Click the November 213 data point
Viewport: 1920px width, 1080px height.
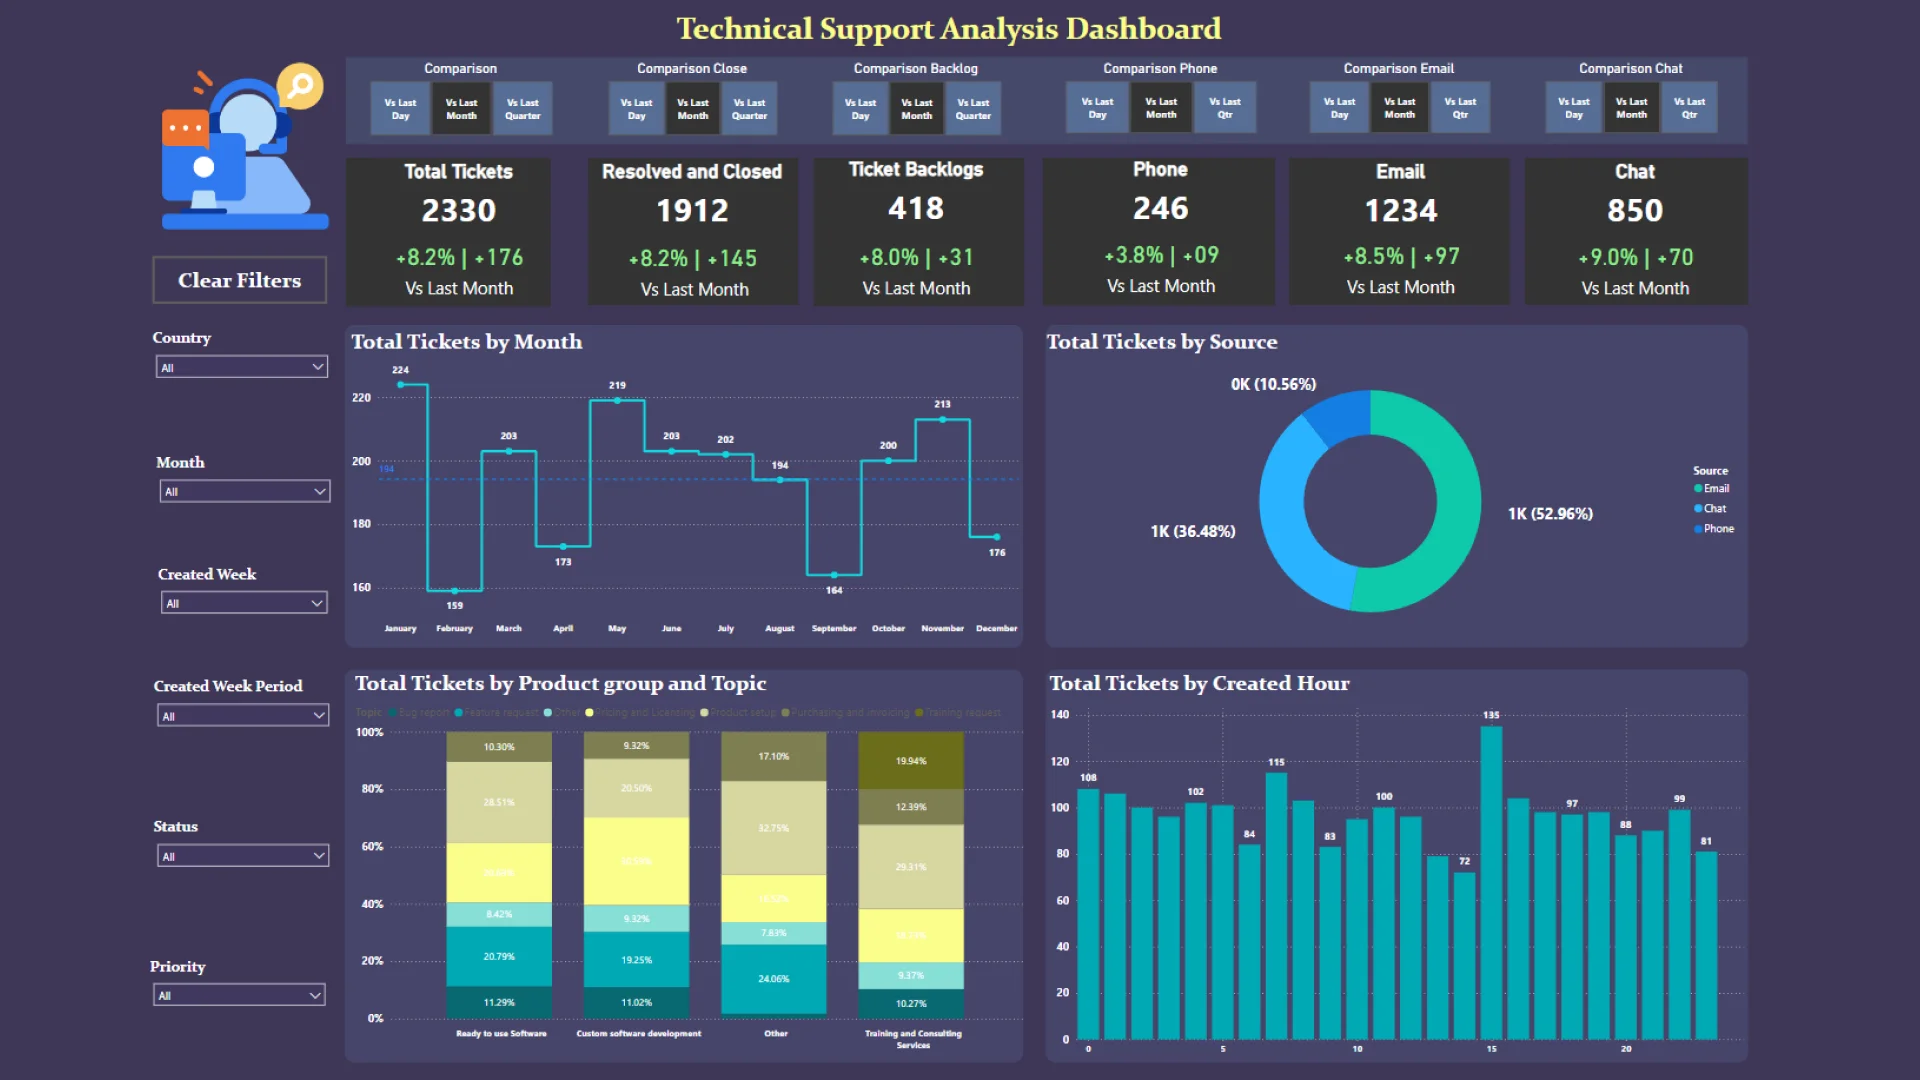(943, 419)
